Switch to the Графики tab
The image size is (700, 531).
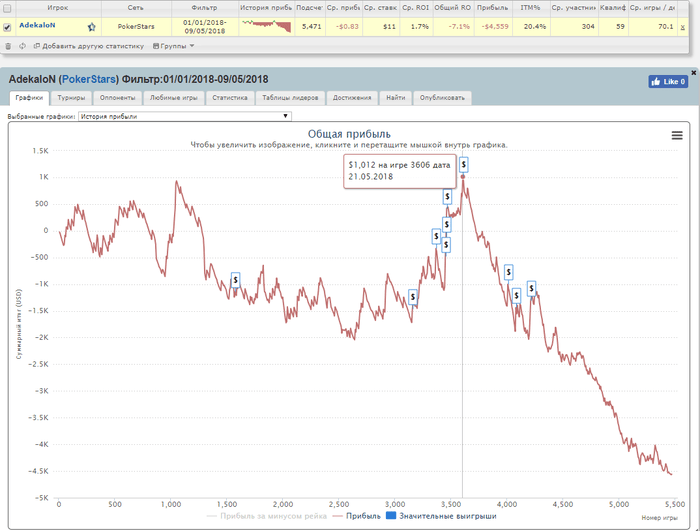click(x=29, y=98)
